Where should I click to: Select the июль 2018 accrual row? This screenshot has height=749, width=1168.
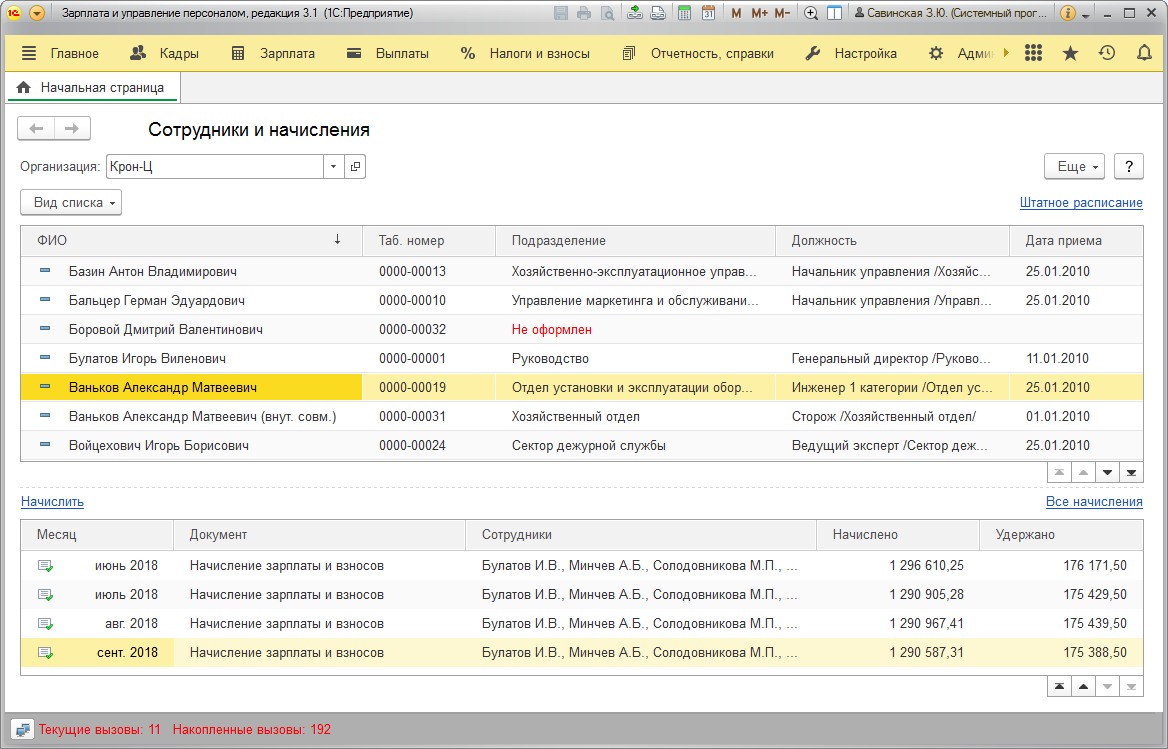[x=581, y=595]
